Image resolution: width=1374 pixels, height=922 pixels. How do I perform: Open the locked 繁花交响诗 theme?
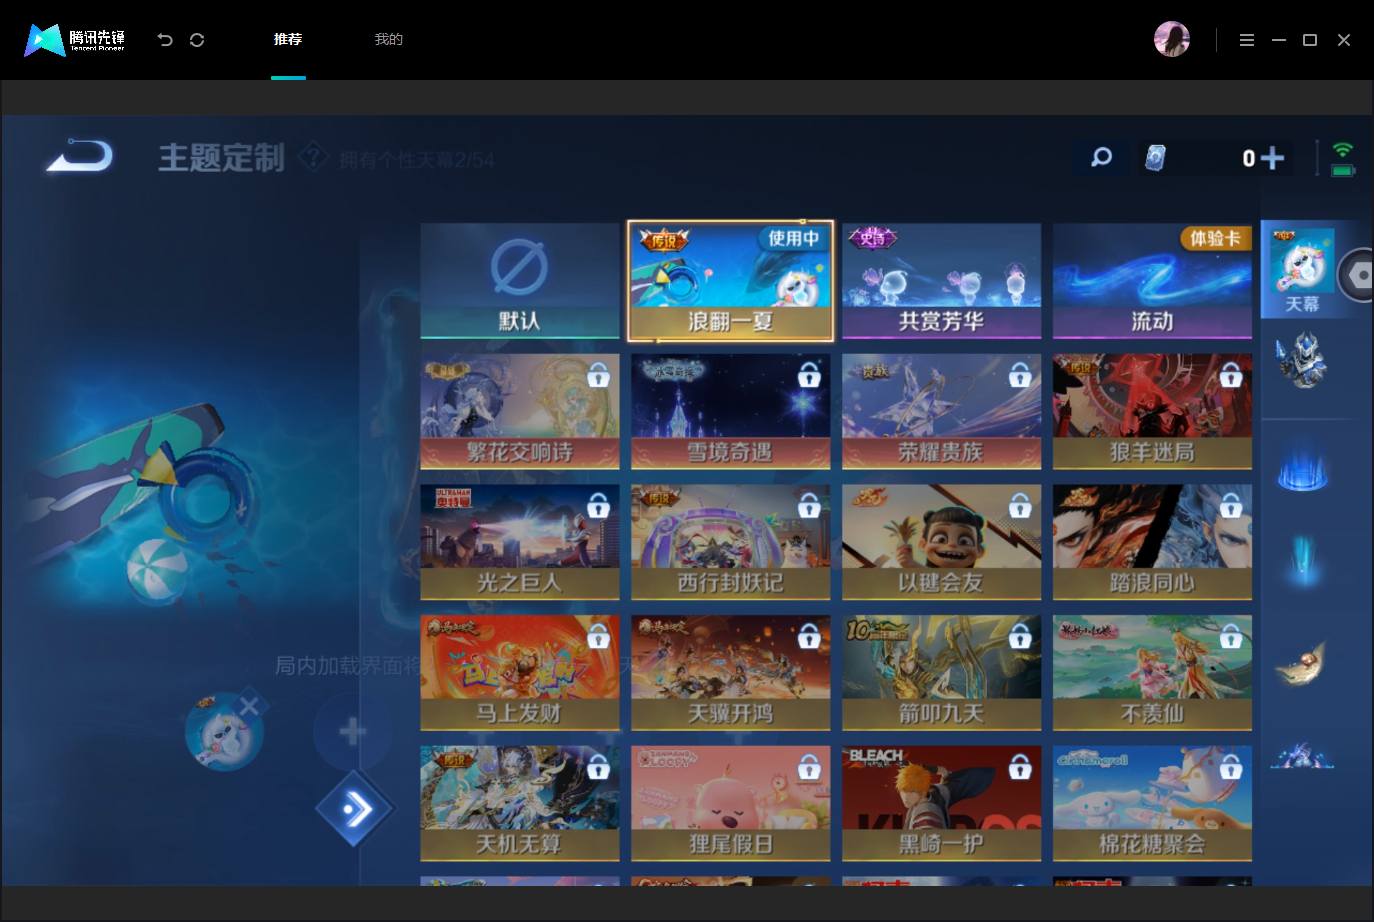(x=520, y=412)
